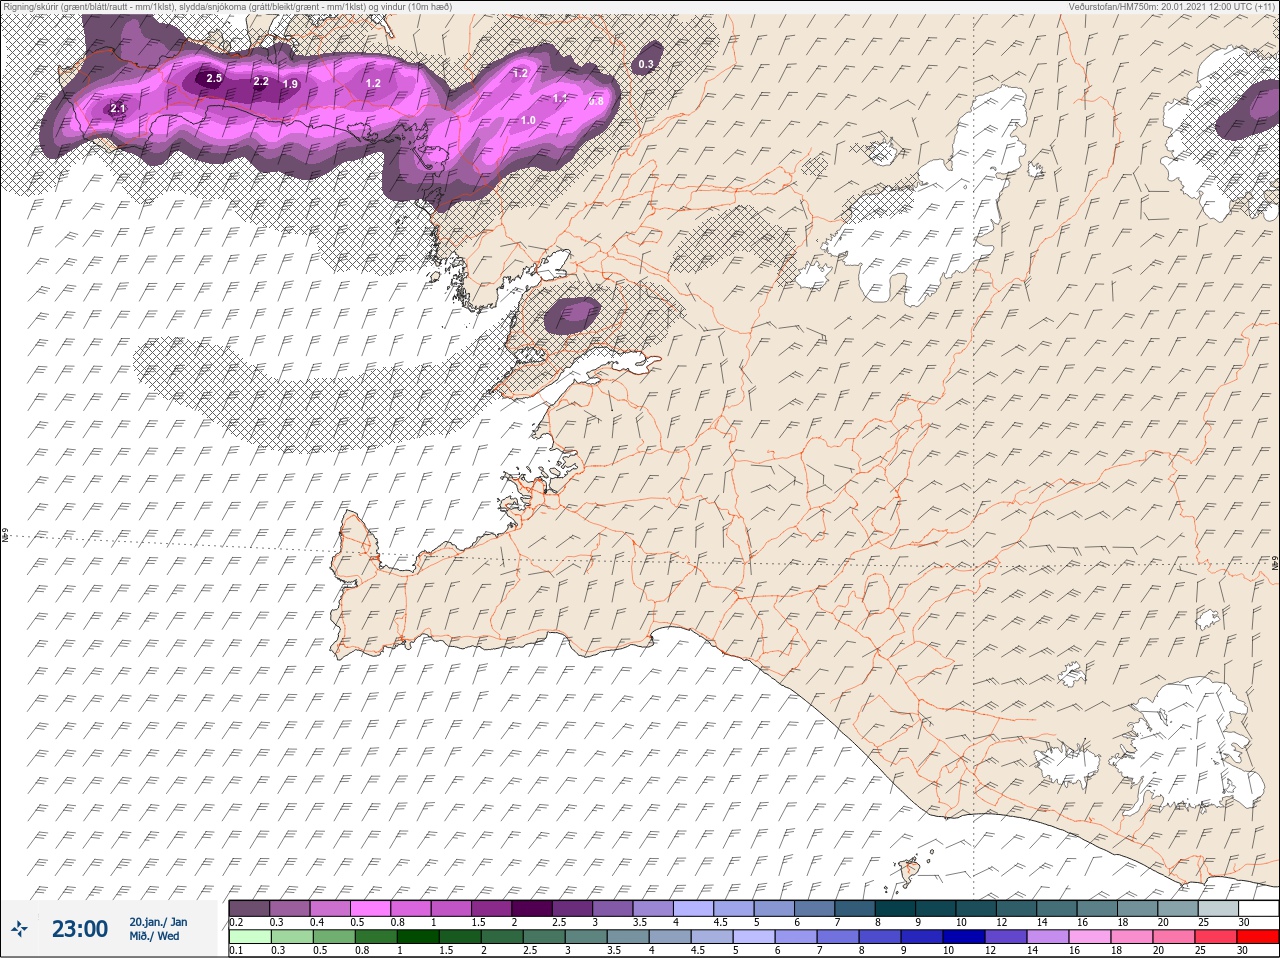Click the small island off the south coast
This screenshot has width=1280, height=958.
[x=911, y=874]
